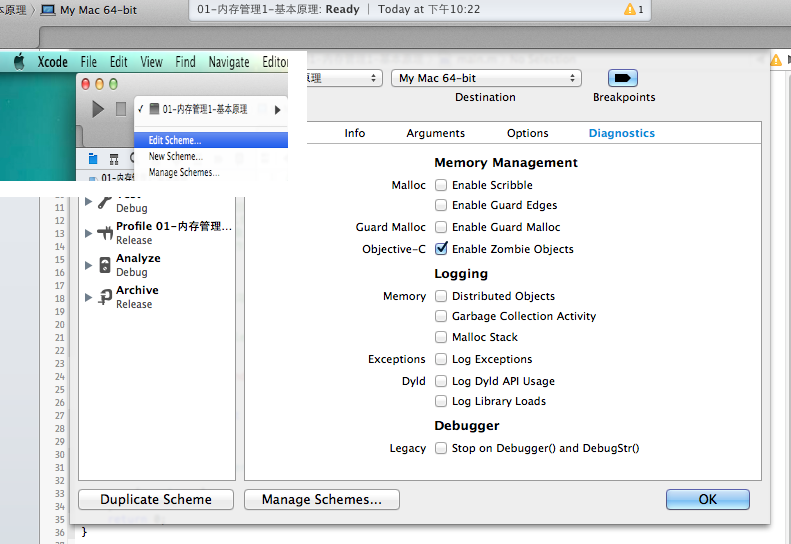The width and height of the screenshot is (791, 544).
Task: Confirm with the OK button
Action: (x=708, y=499)
